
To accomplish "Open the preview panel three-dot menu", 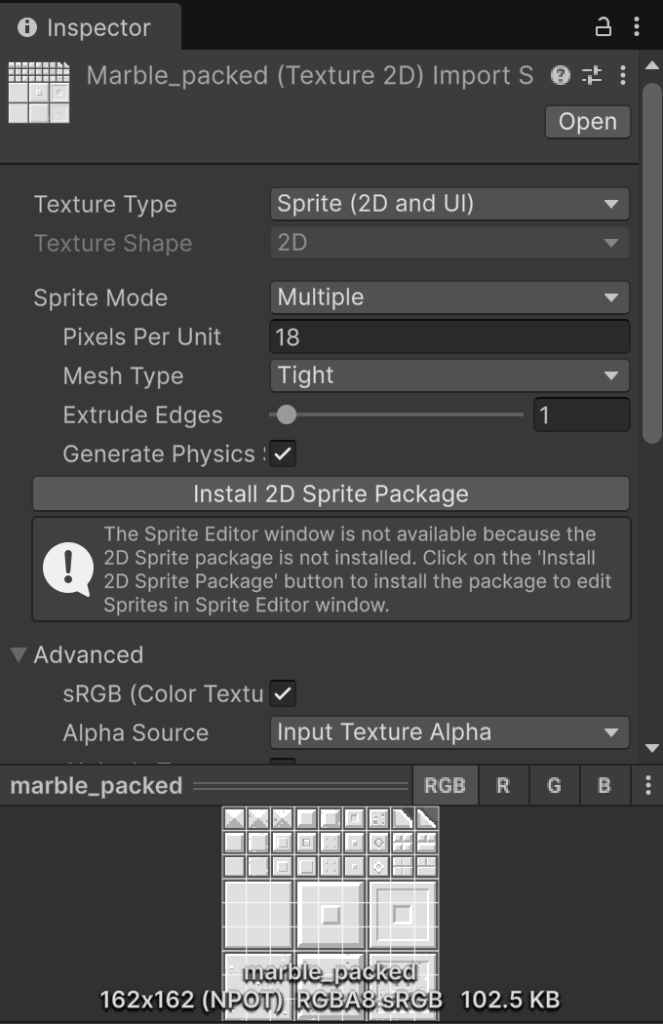I will coord(648,785).
